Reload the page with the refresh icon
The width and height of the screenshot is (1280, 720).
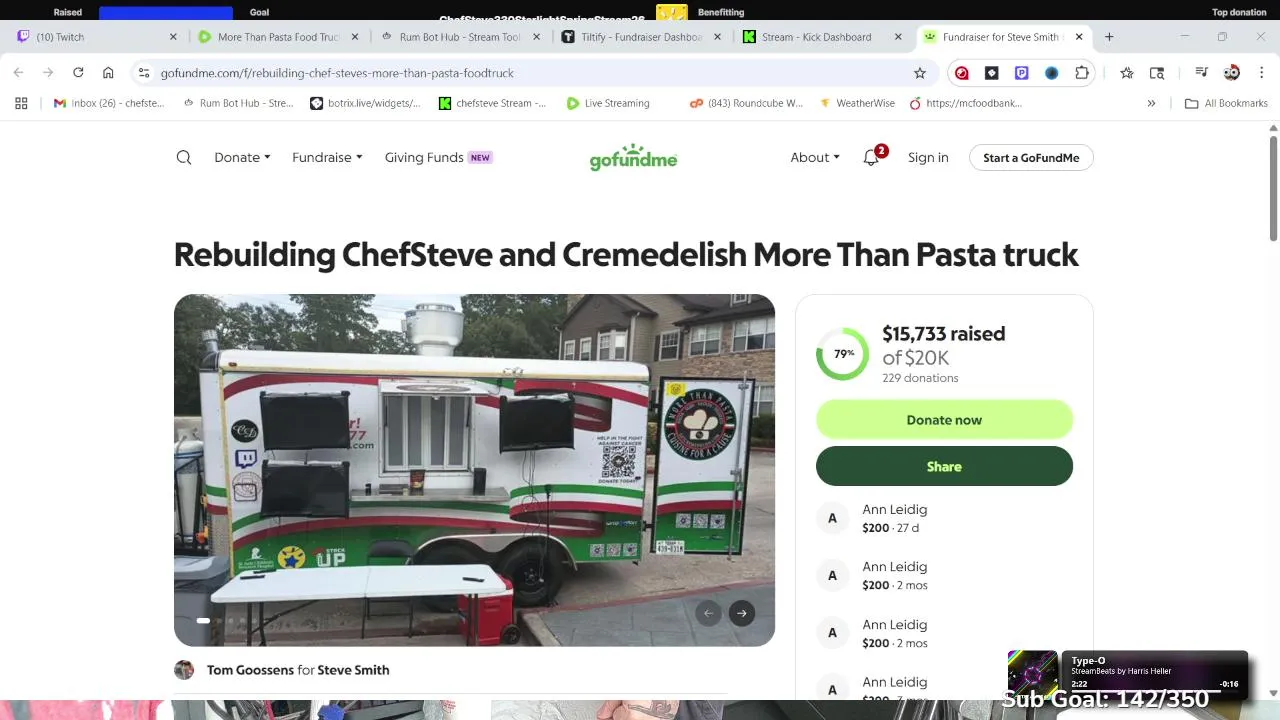pos(78,73)
